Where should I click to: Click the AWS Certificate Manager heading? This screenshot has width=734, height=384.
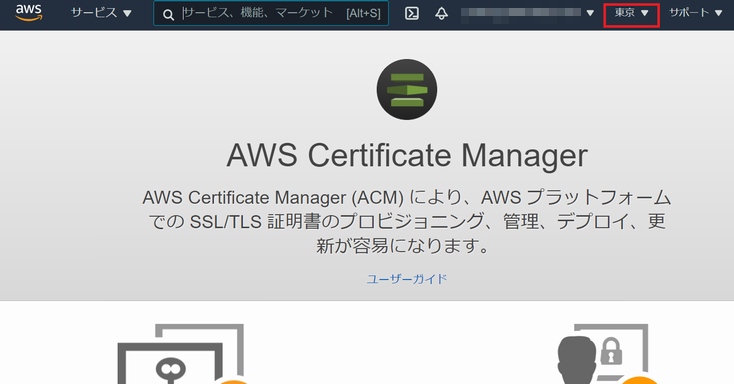pos(407,155)
